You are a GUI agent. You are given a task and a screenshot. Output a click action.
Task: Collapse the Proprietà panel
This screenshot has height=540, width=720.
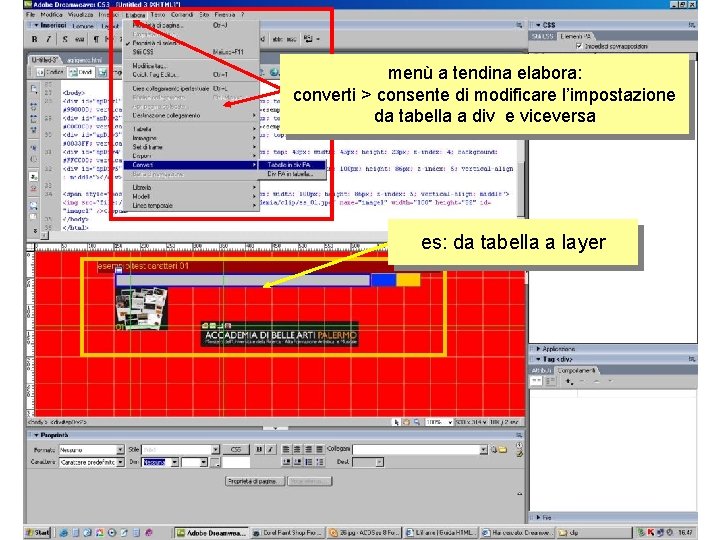36,435
